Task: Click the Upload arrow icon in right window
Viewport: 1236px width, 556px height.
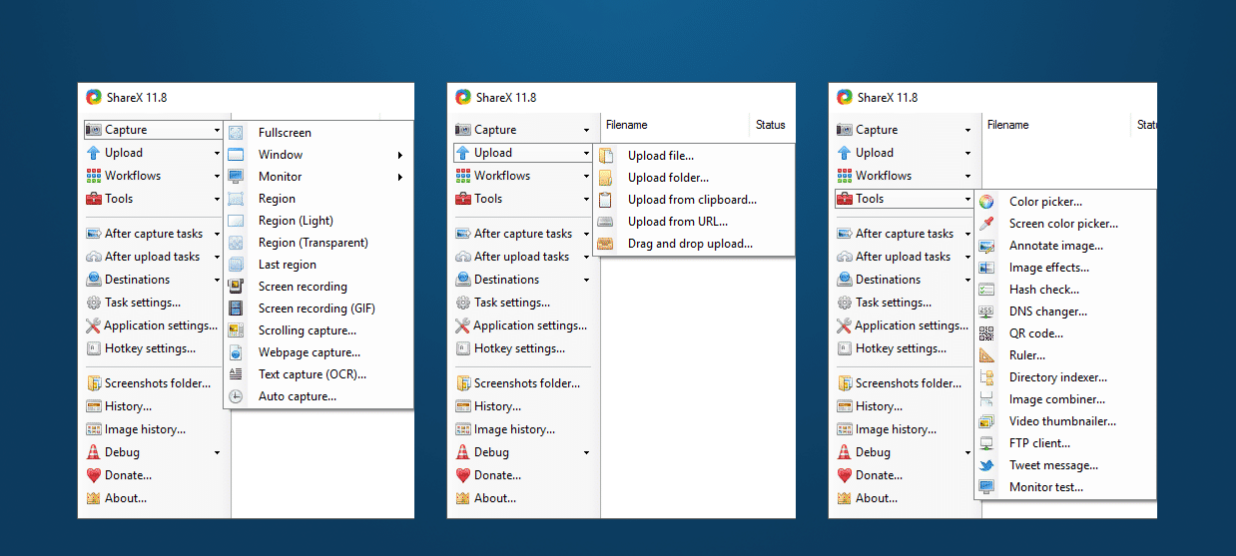Action: pos(844,152)
